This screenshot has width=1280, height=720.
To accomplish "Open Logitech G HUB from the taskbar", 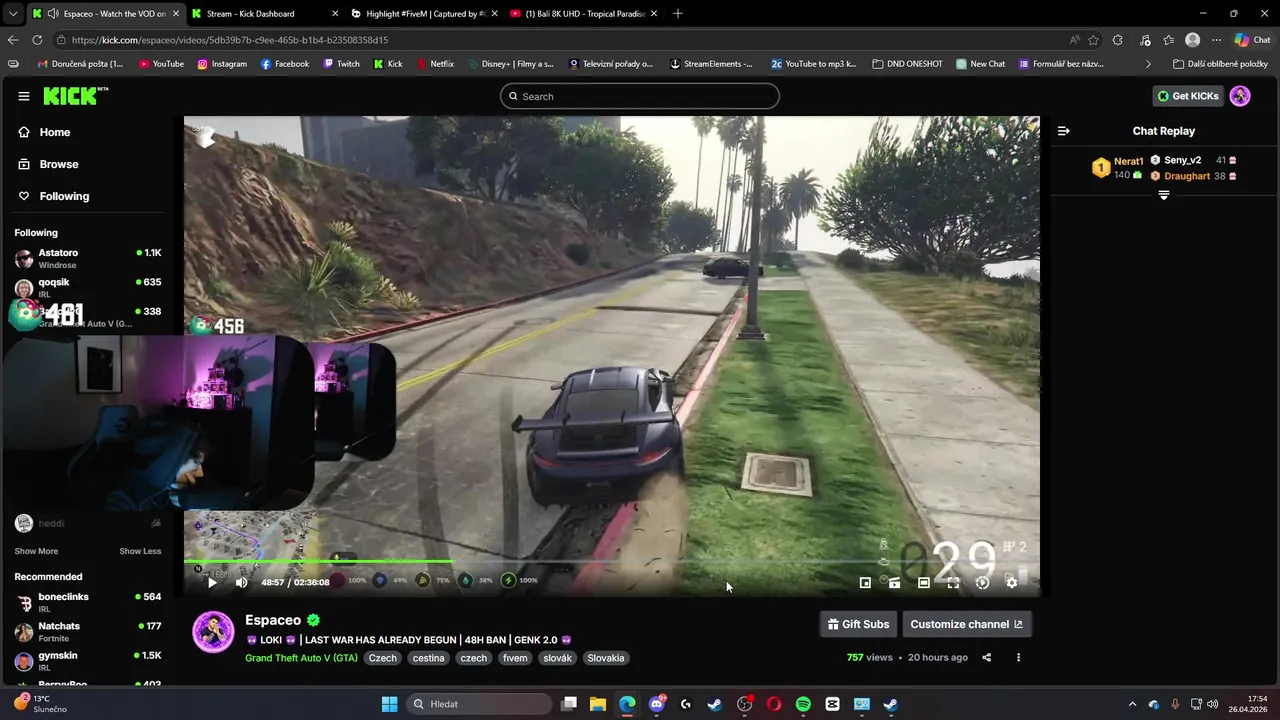I will 686,704.
